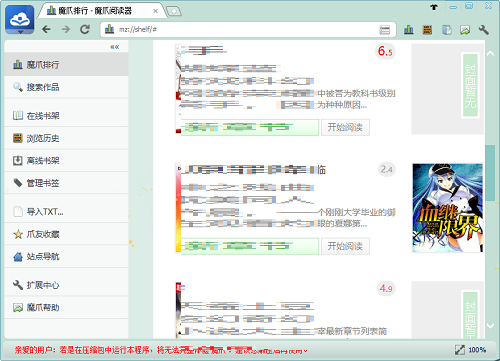
Task: Close the 魔爪排行 tab
Action: 155,11
